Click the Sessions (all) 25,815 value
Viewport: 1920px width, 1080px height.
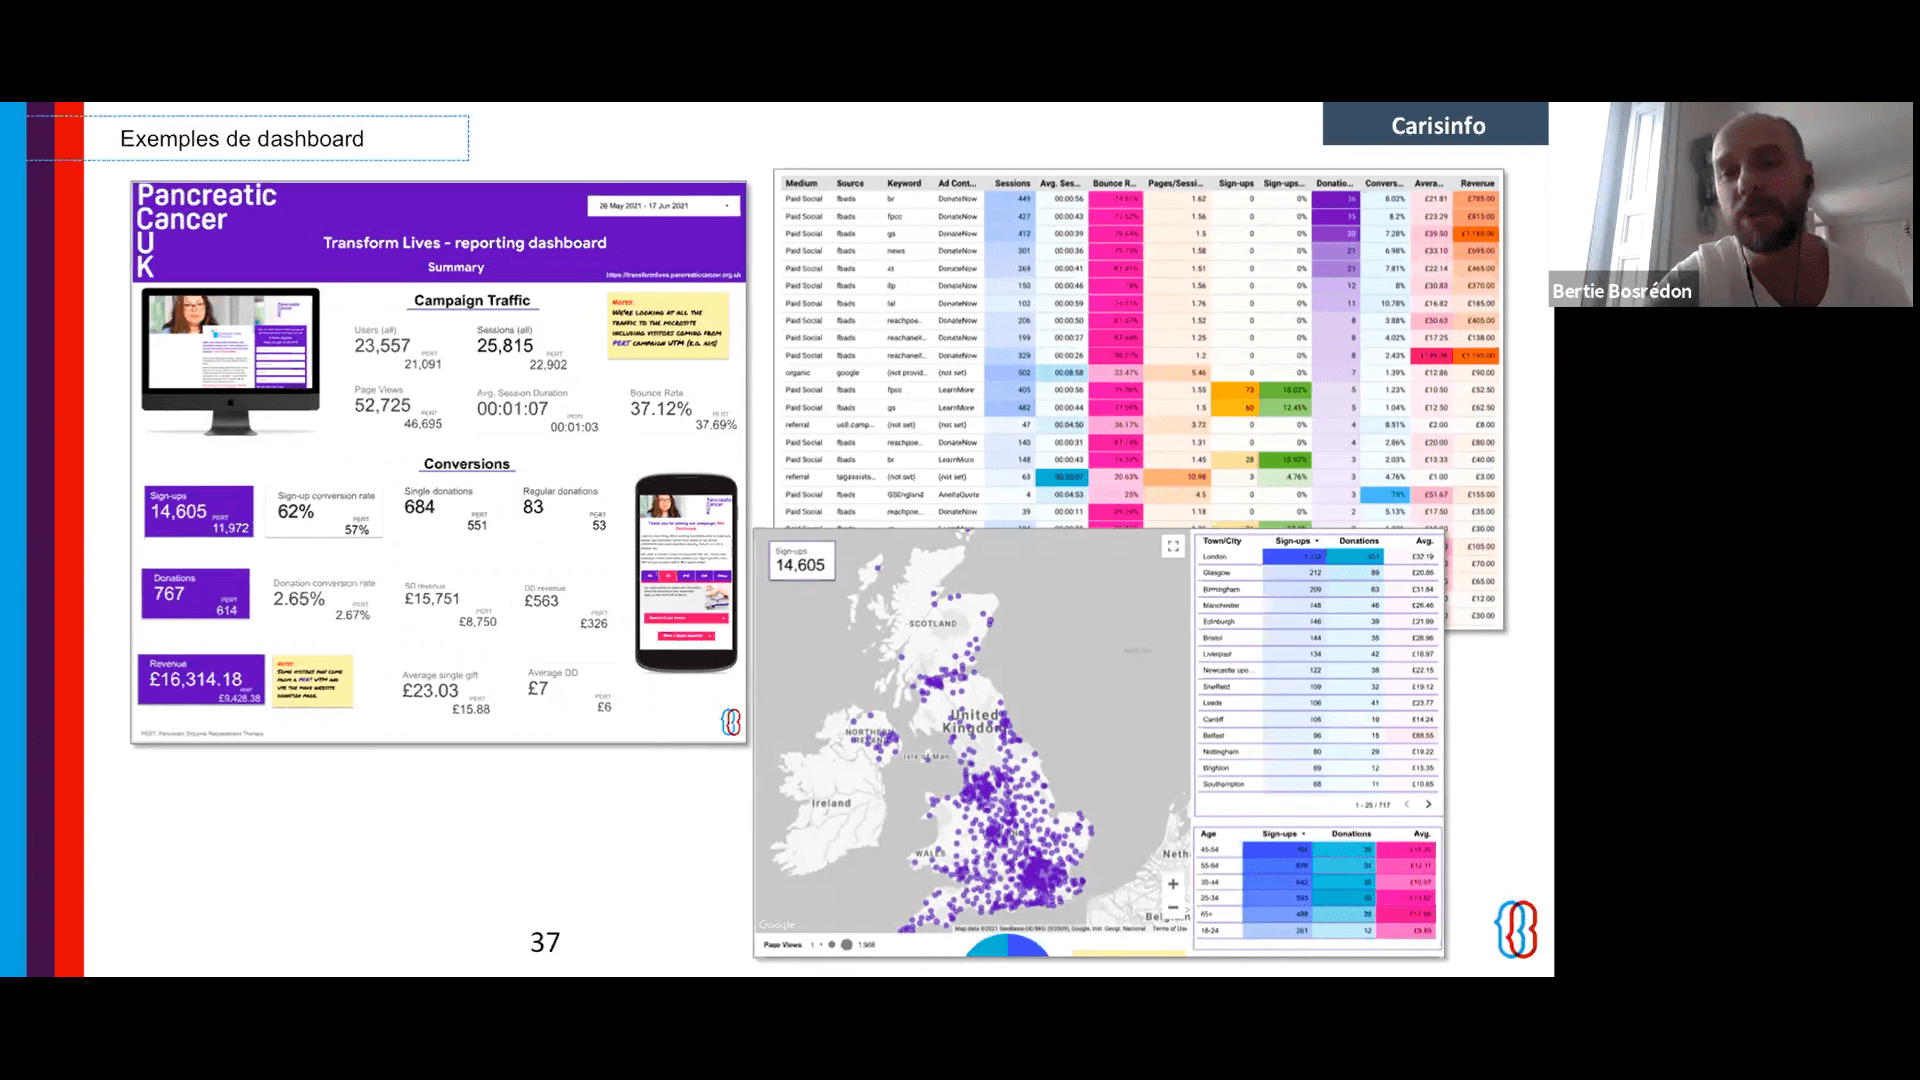point(505,346)
